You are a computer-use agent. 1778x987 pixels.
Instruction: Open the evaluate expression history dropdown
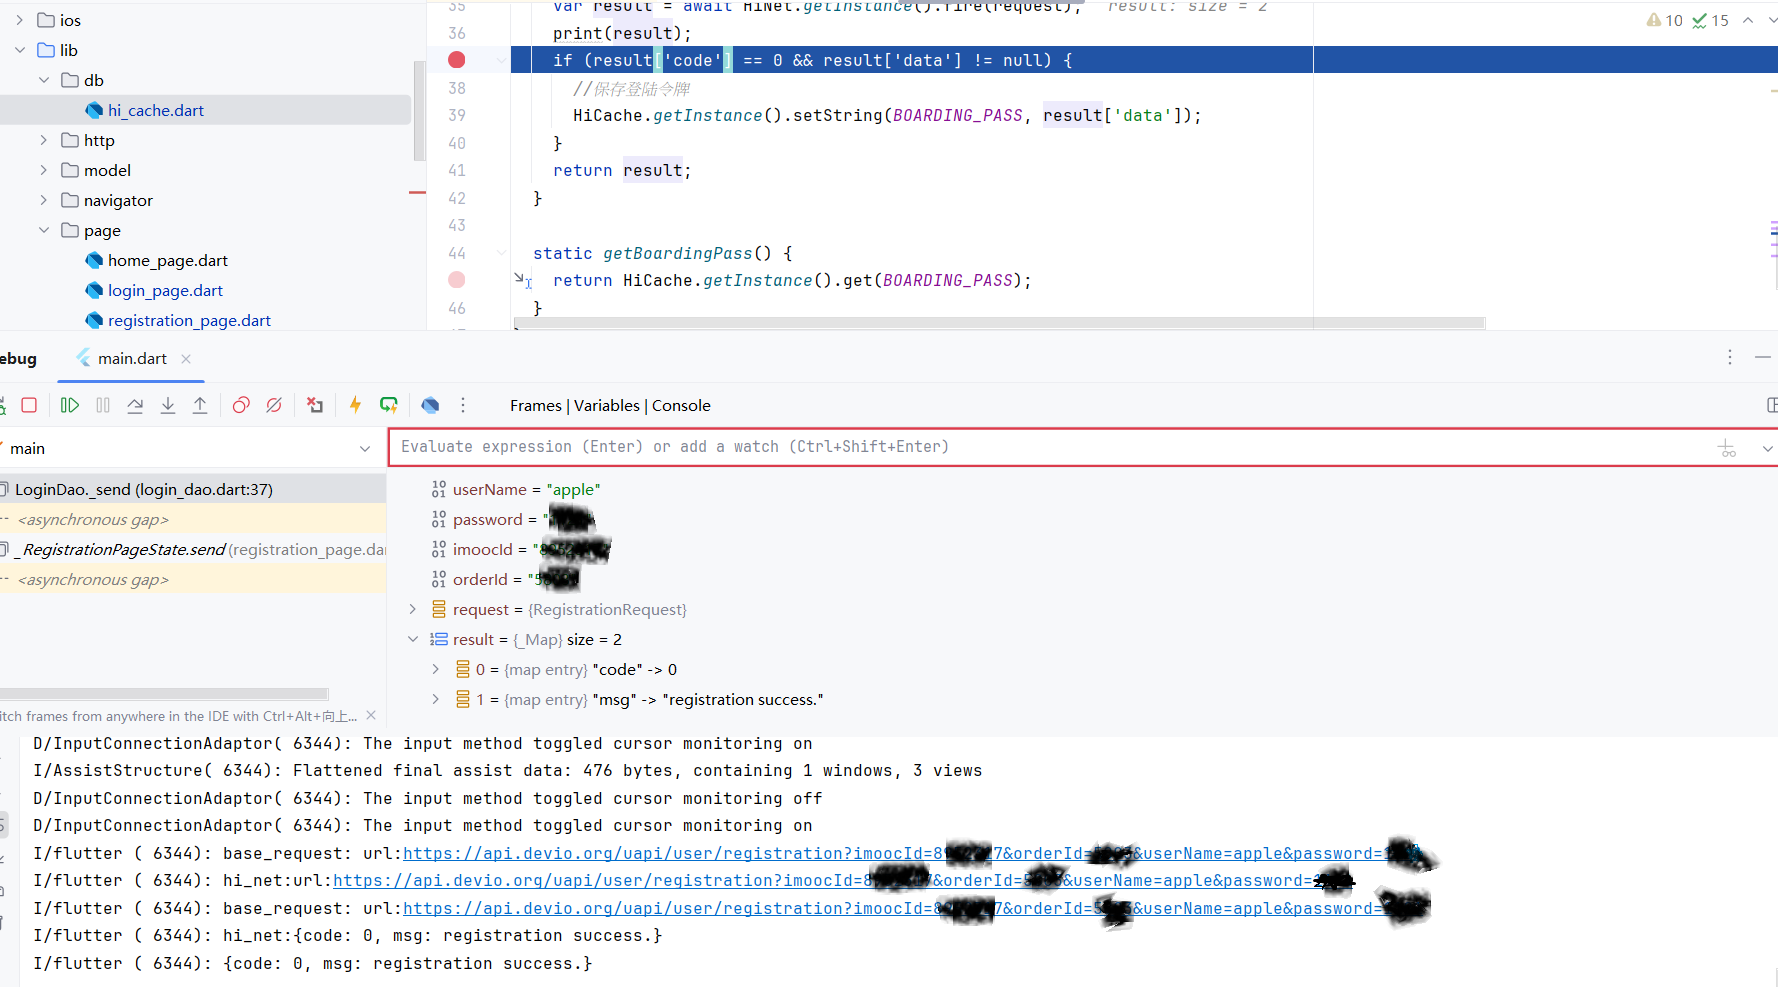coord(1767,448)
